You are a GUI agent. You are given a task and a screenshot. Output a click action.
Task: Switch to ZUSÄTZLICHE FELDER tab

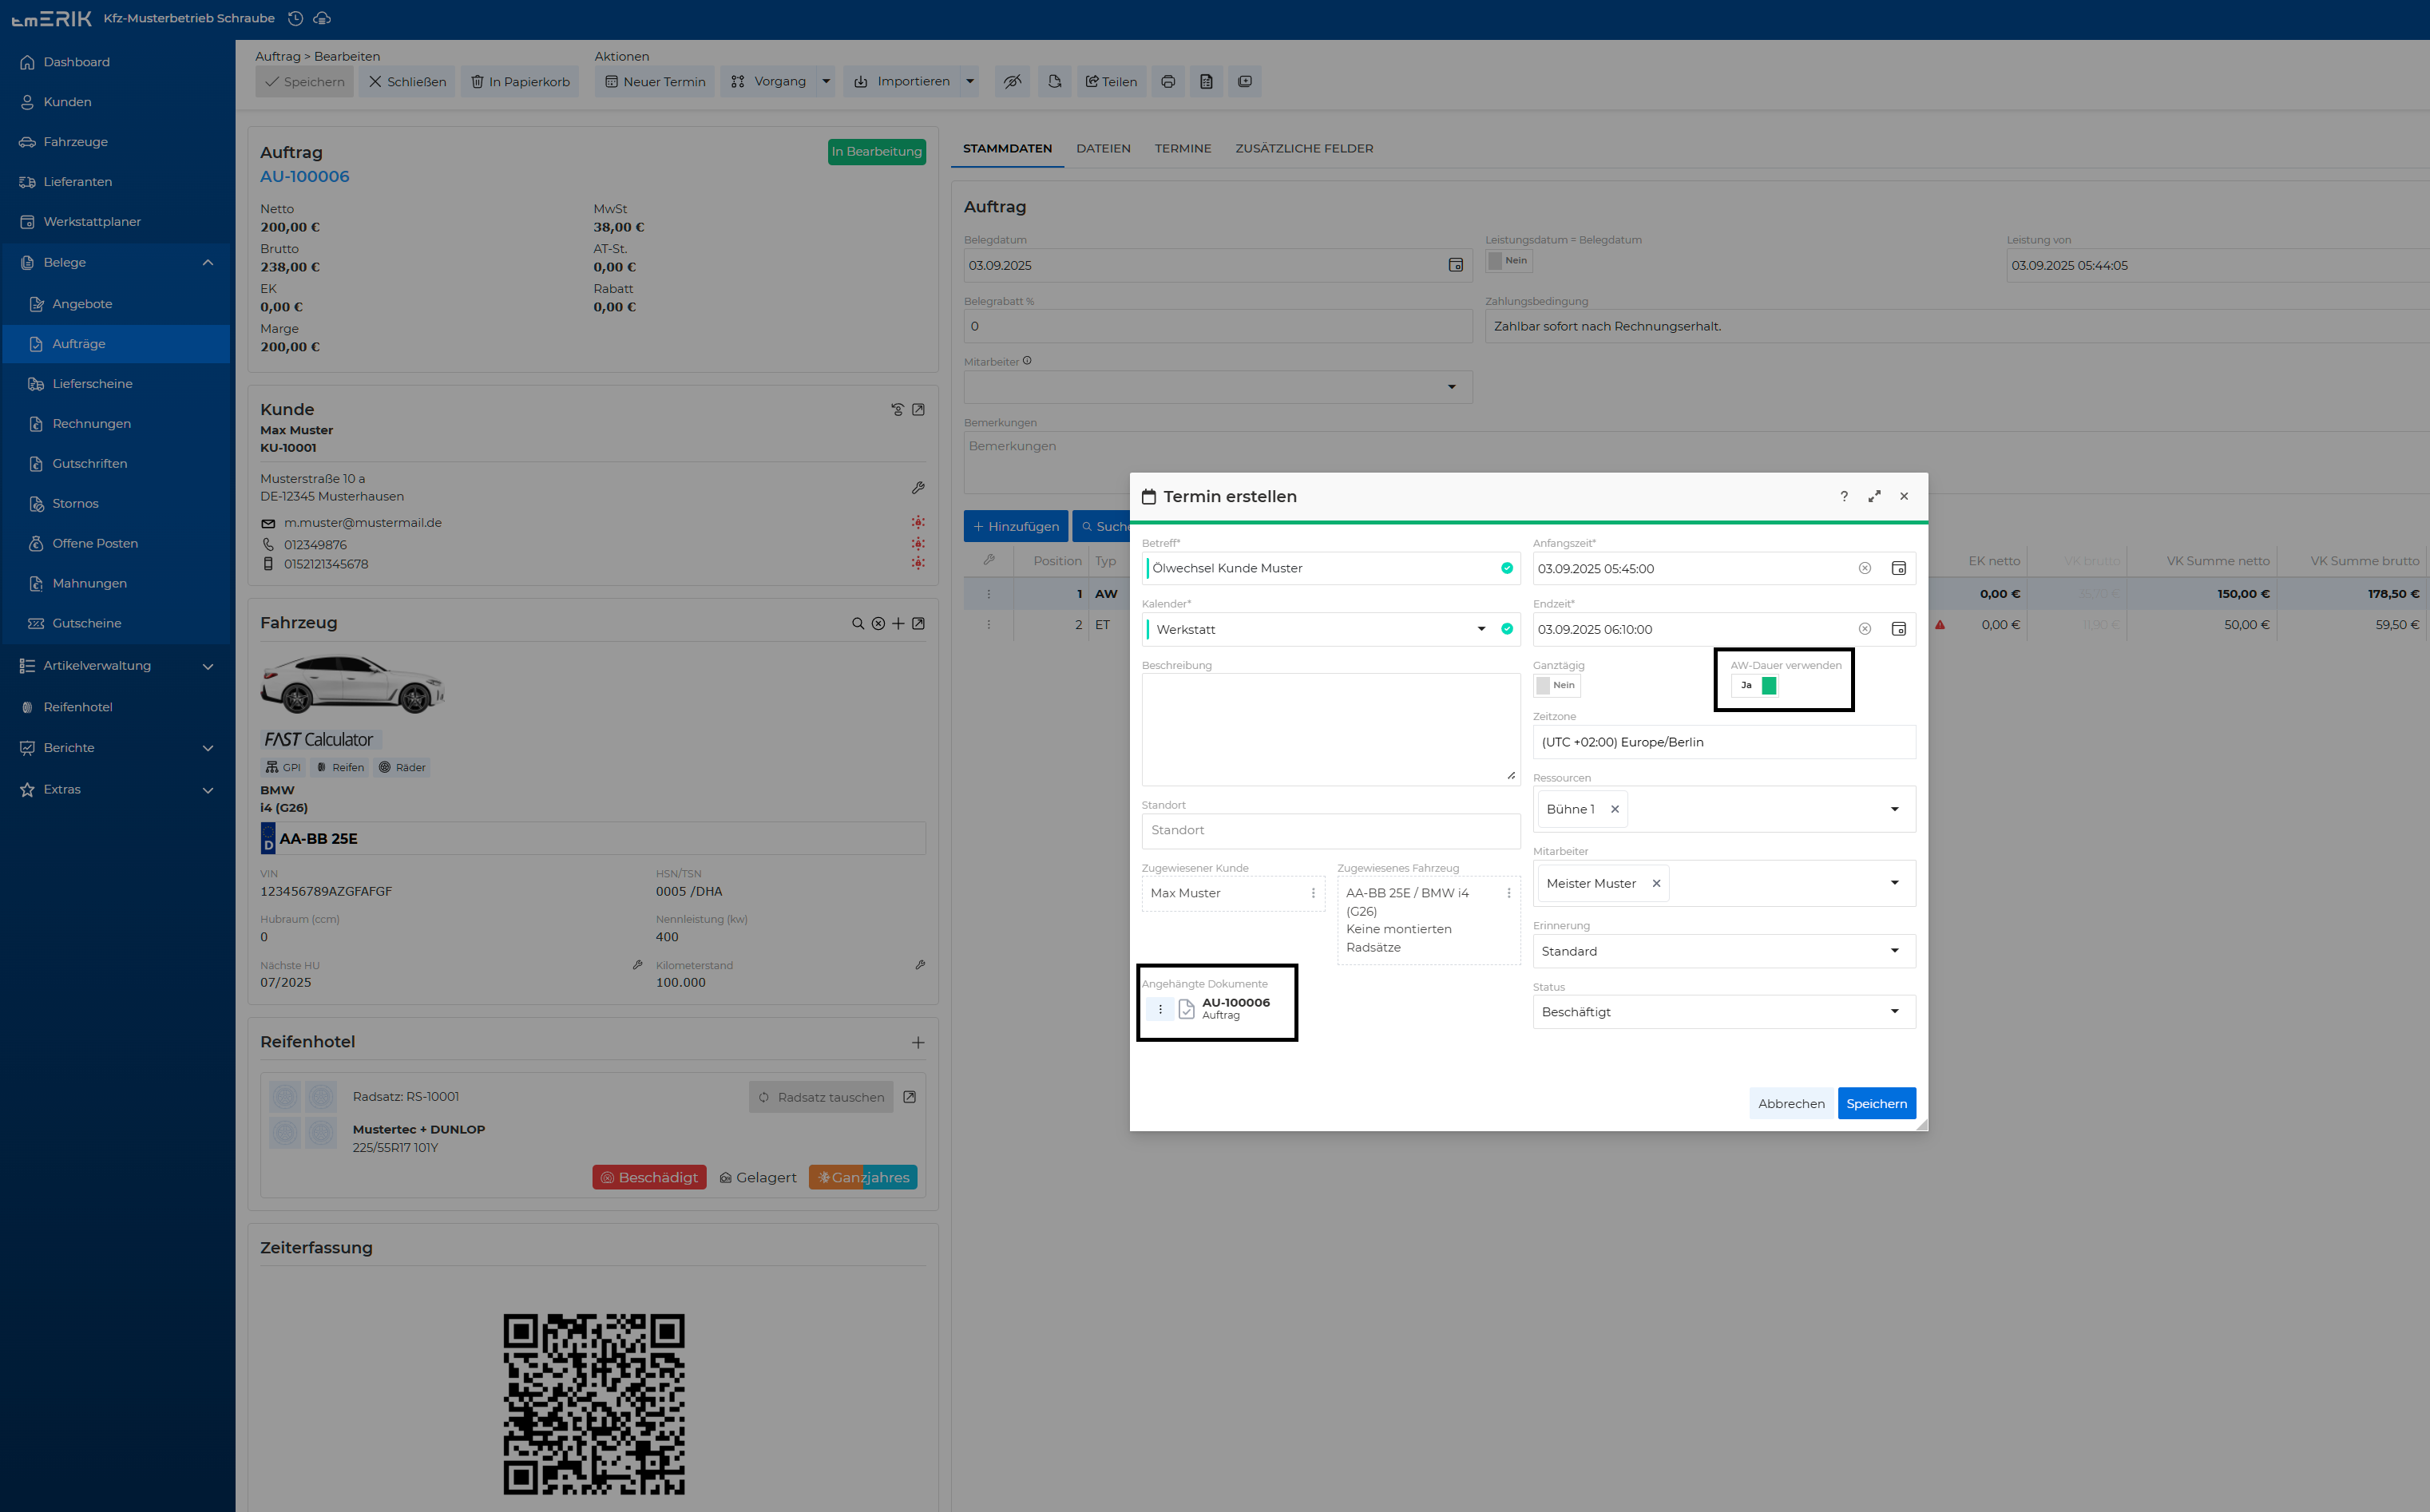[x=1304, y=149]
